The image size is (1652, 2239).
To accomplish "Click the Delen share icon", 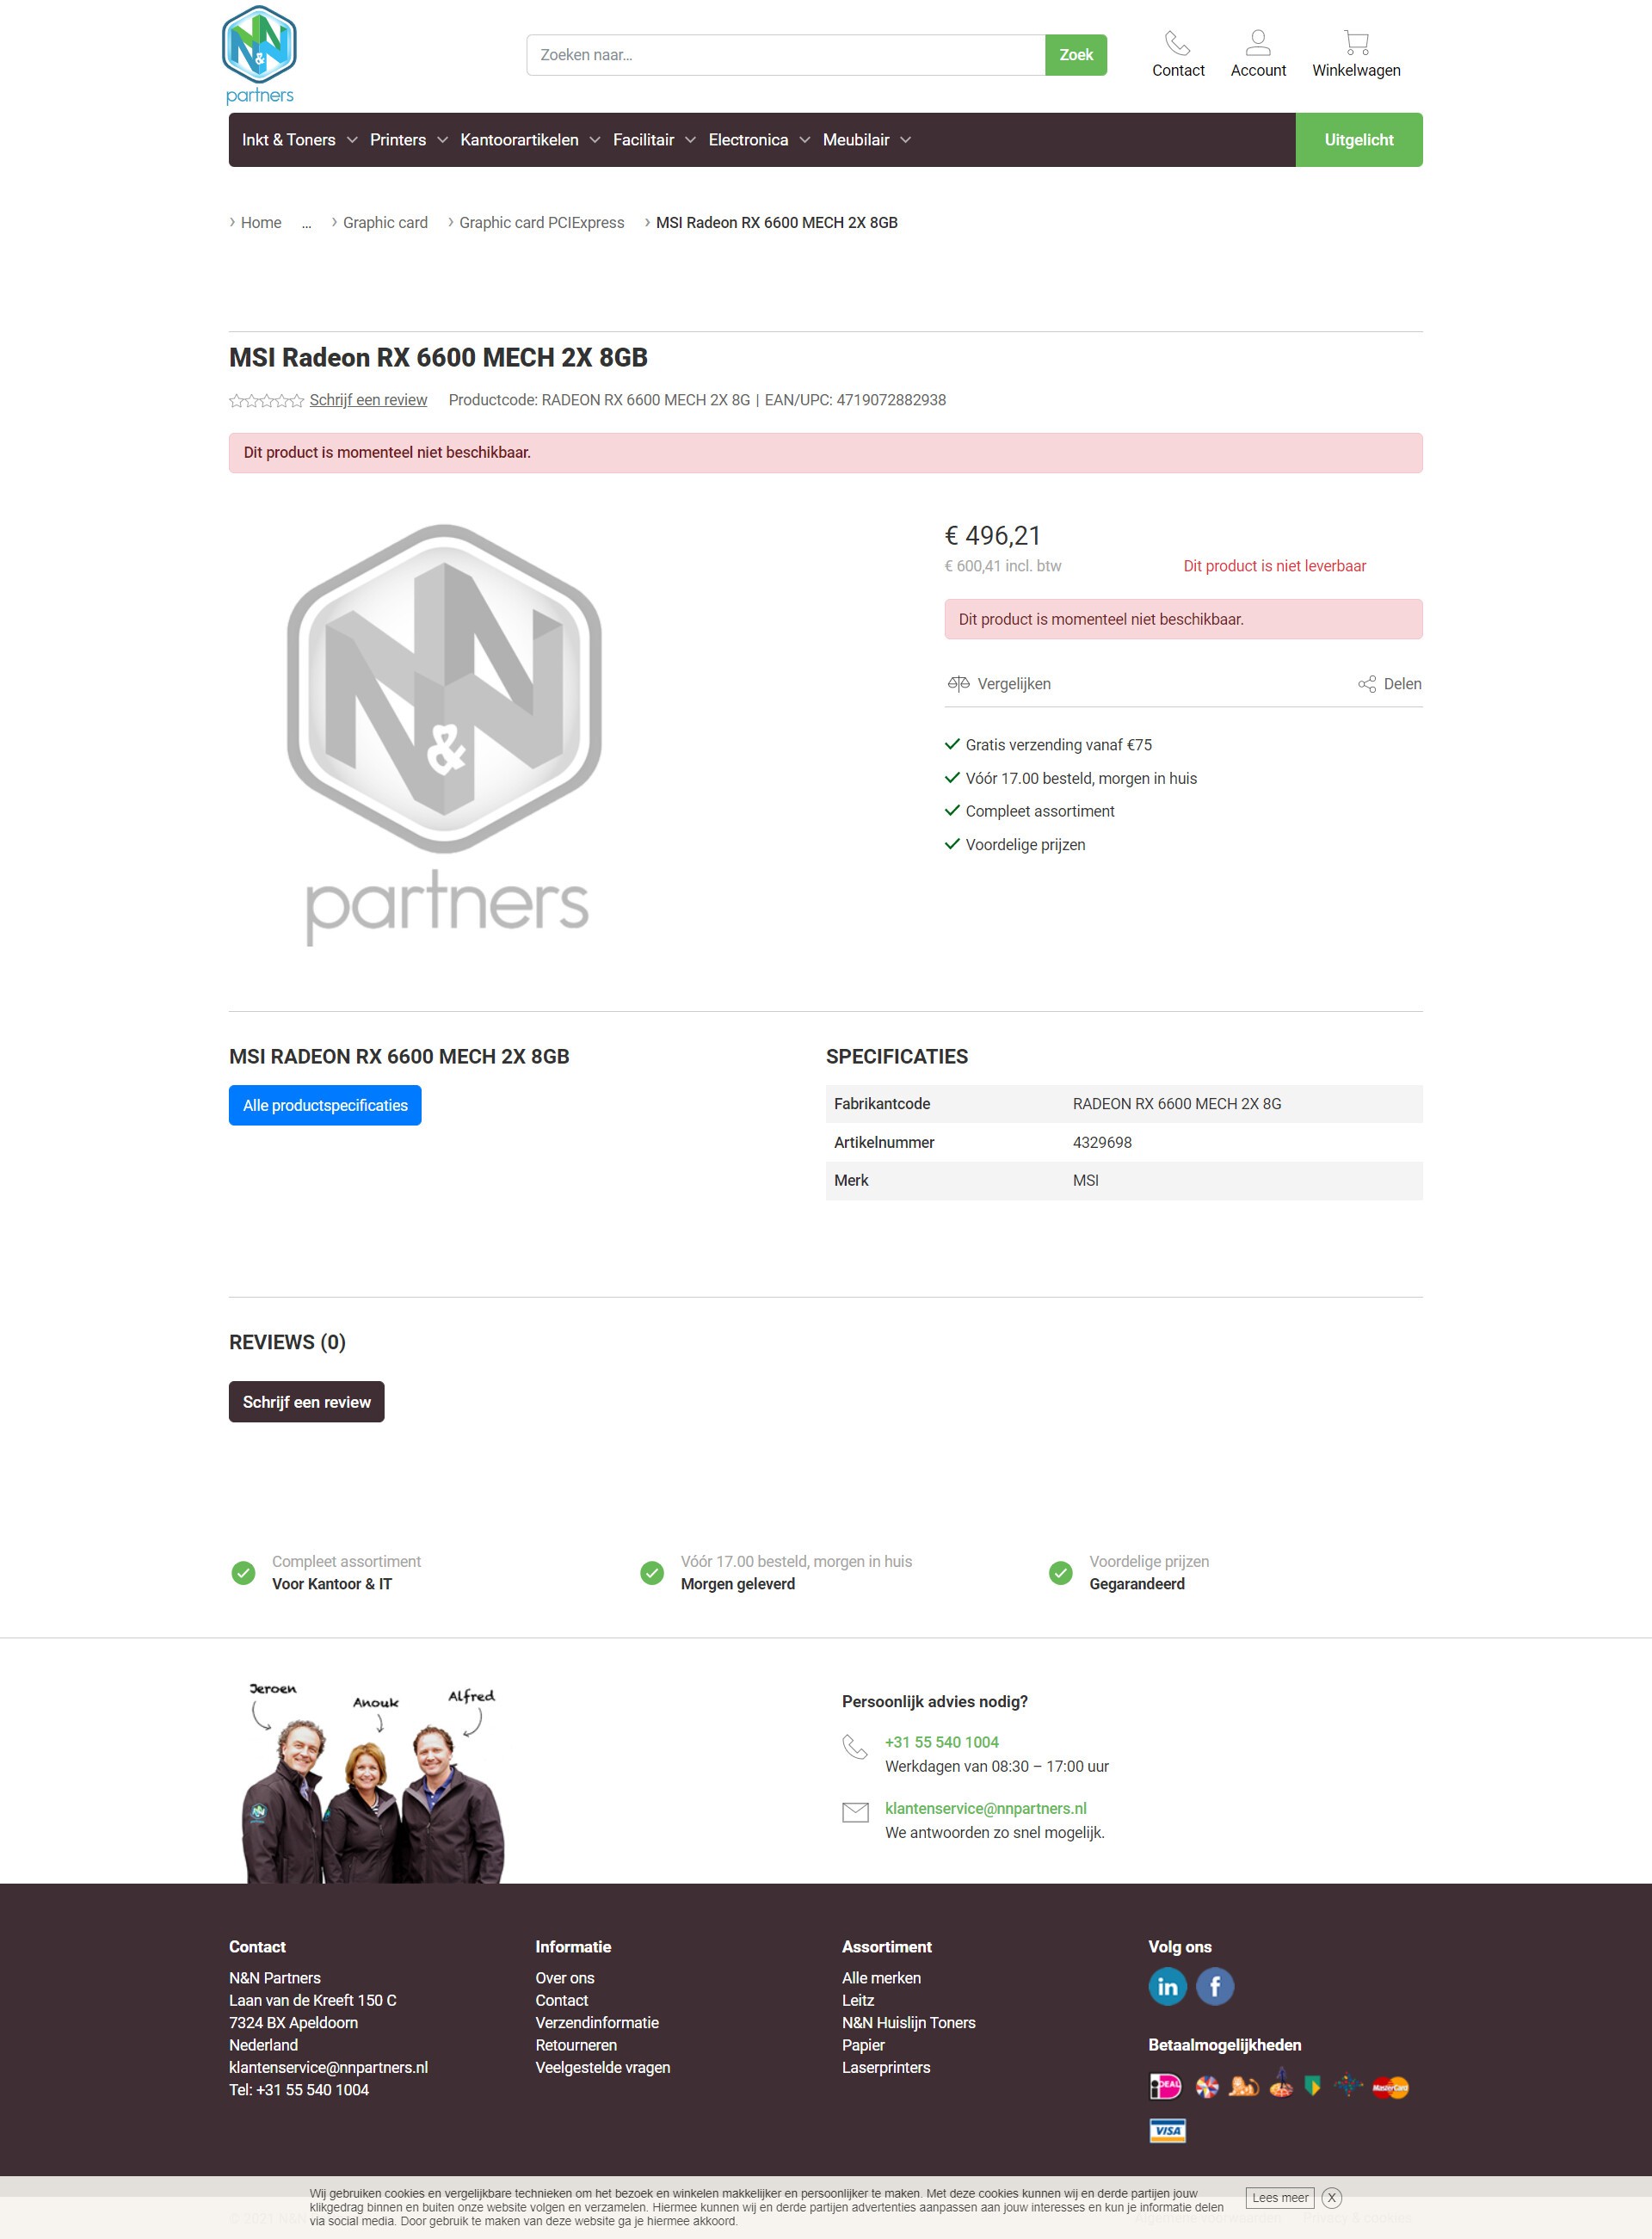I will tap(1366, 684).
